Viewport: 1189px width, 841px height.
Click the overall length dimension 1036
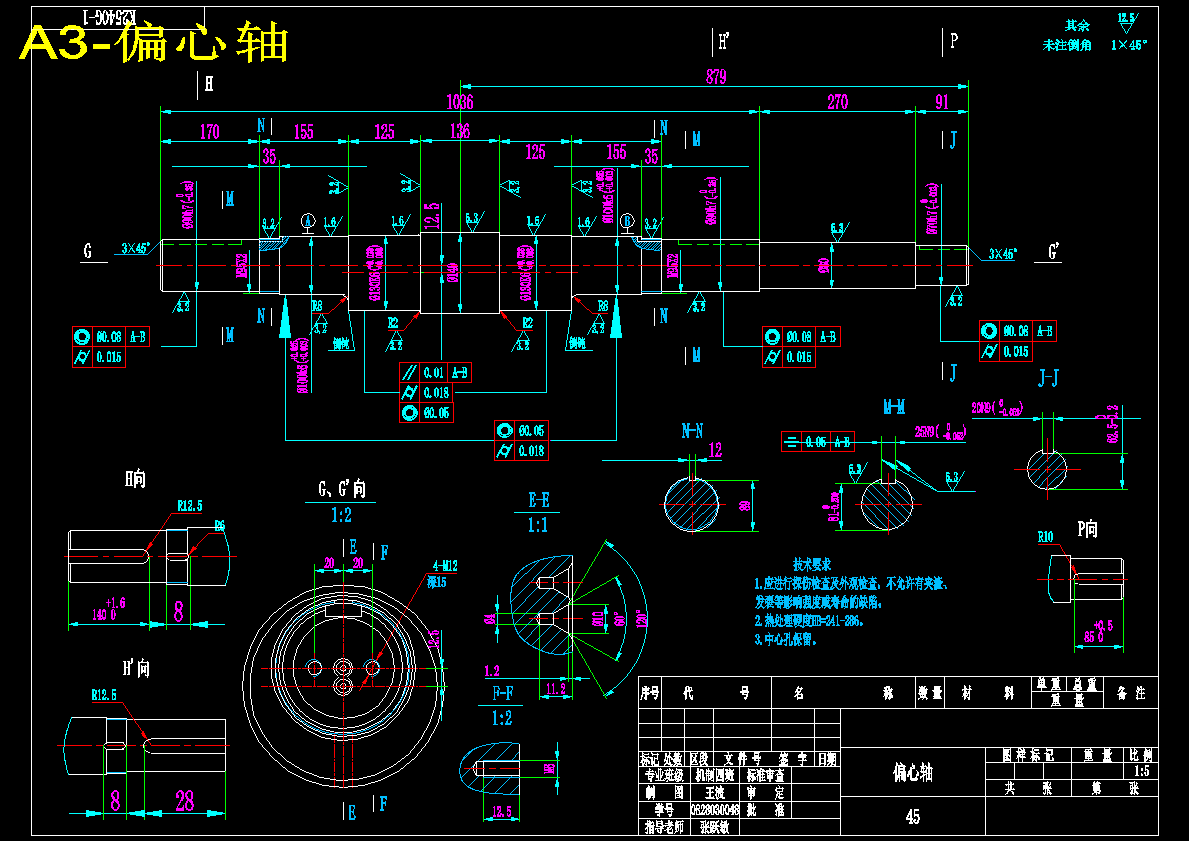pos(460,102)
